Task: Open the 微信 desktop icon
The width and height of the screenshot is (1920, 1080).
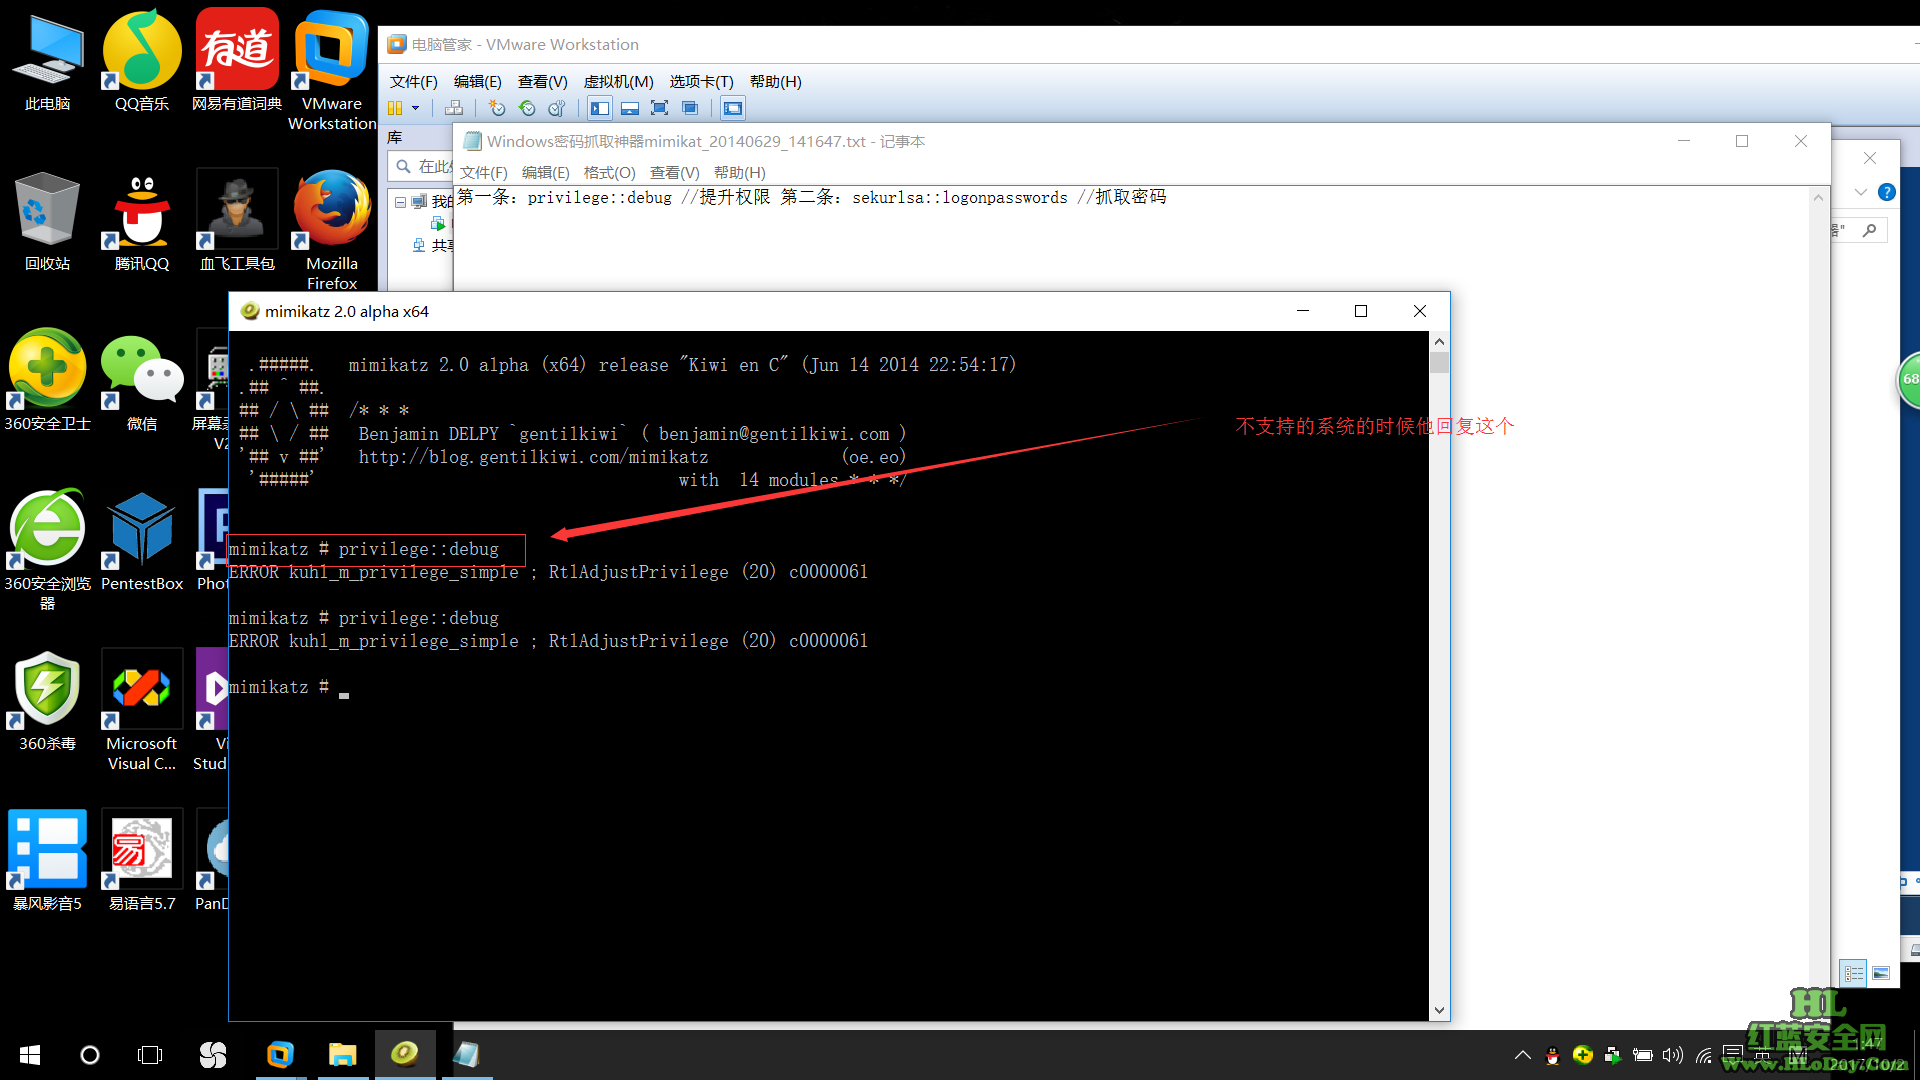Action: [141, 382]
